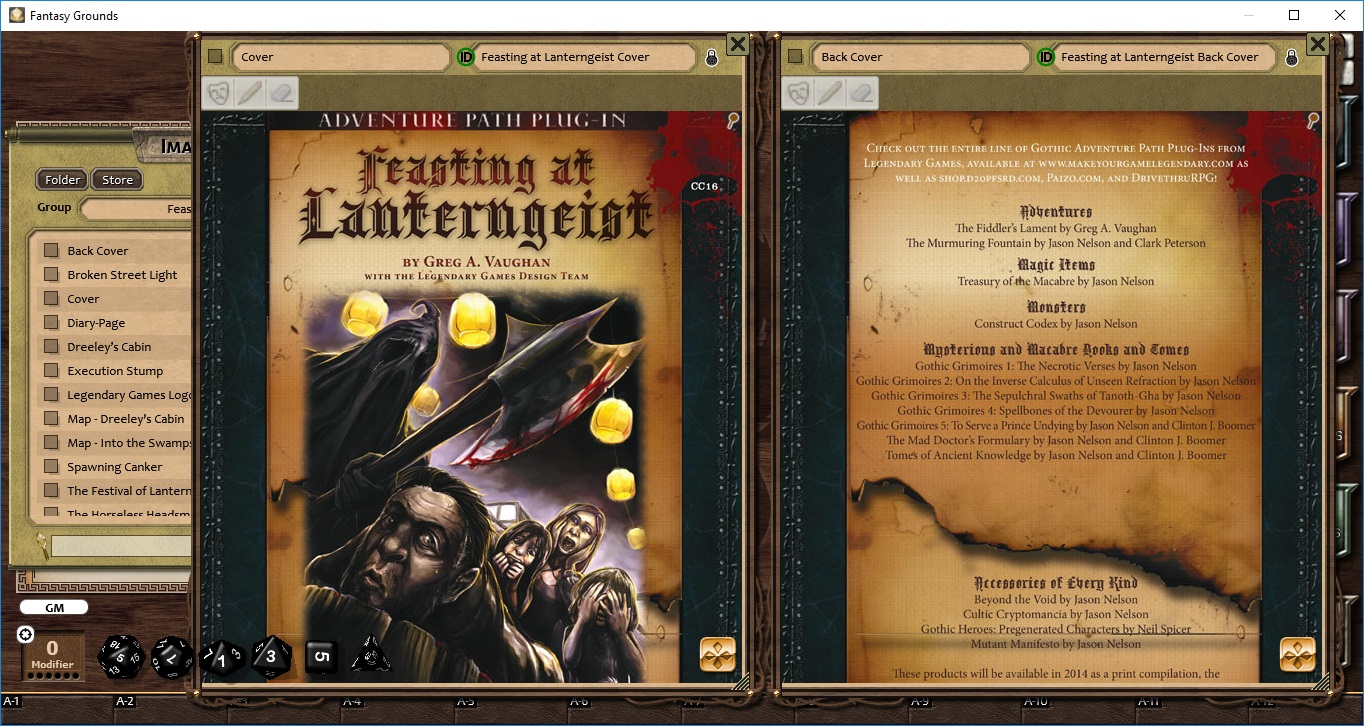Switch to the Store tab
Image resolution: width=1364 pixels, height=726 pixels.
tap(116, 179)
